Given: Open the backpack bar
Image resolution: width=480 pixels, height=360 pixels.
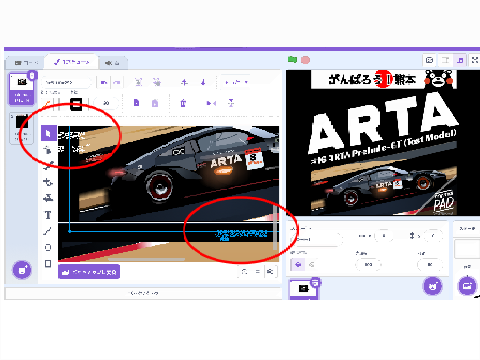Looking at the screenshot, I should [143, 293].
